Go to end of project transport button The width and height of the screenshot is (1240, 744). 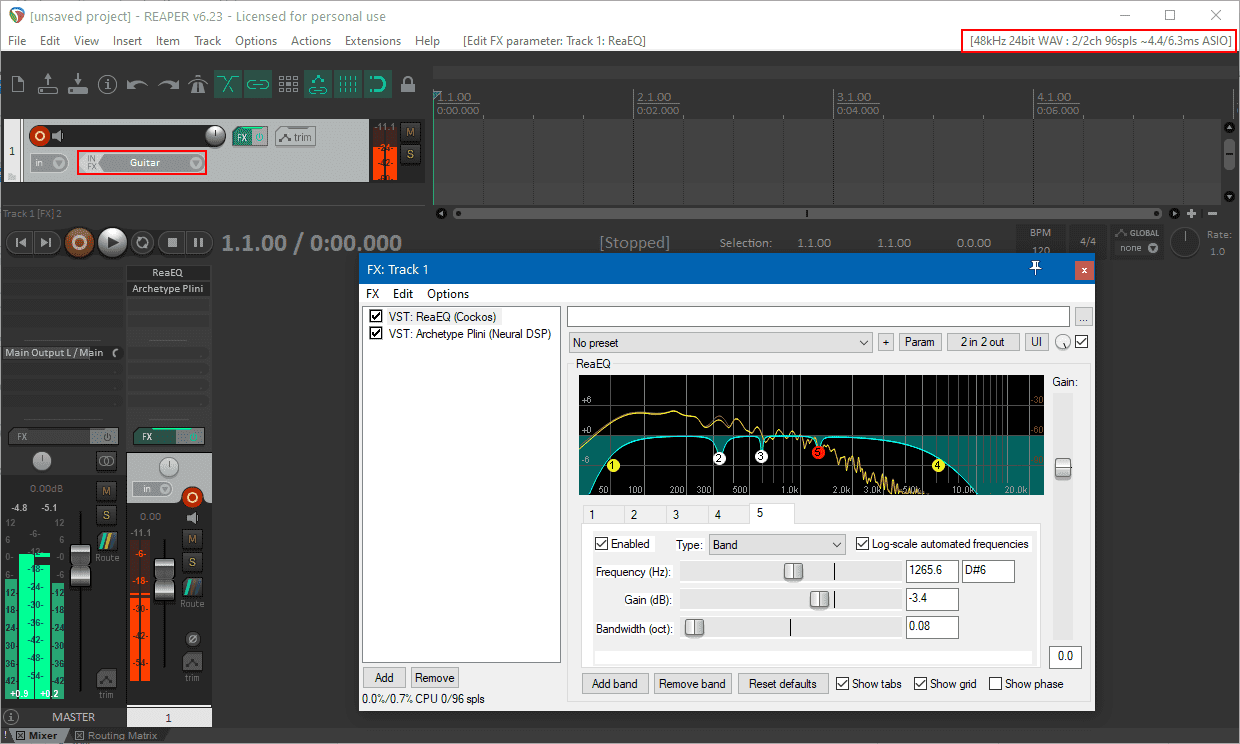pos(46,242)
